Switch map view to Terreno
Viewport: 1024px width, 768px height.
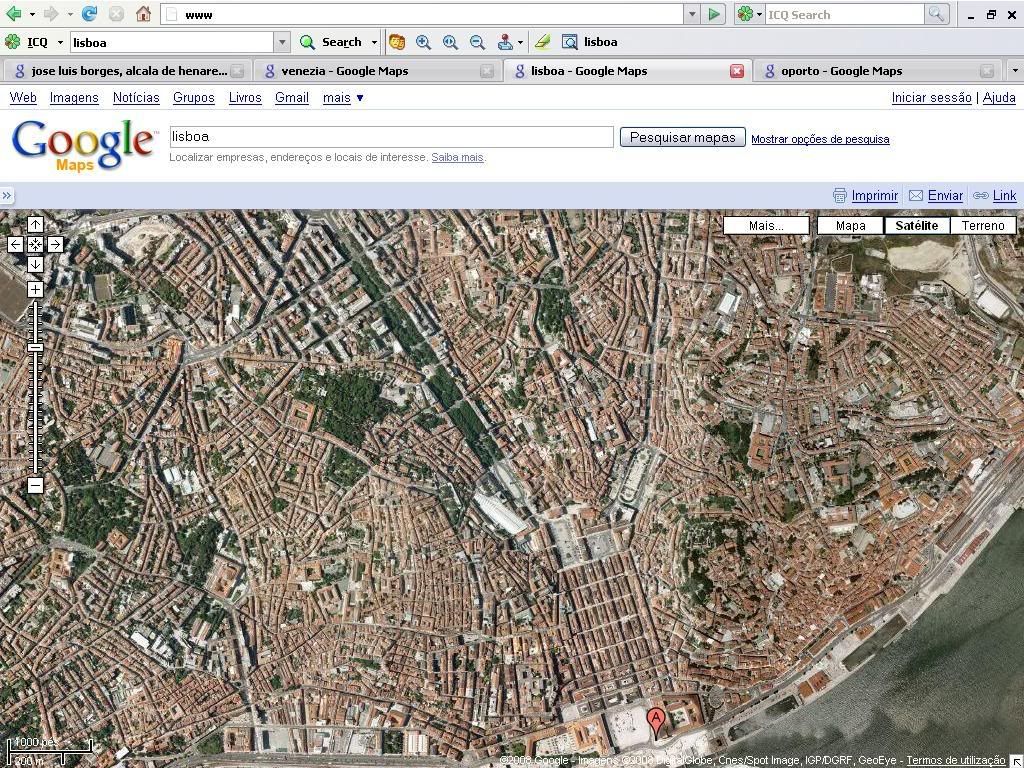click(x=982, y=225)
